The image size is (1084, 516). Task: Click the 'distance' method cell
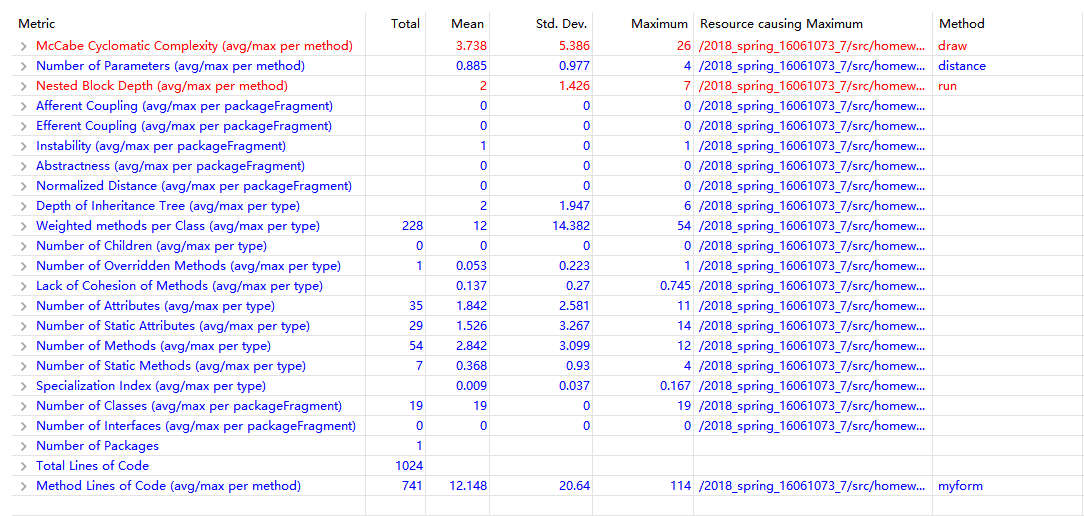[x=962, y=66]
